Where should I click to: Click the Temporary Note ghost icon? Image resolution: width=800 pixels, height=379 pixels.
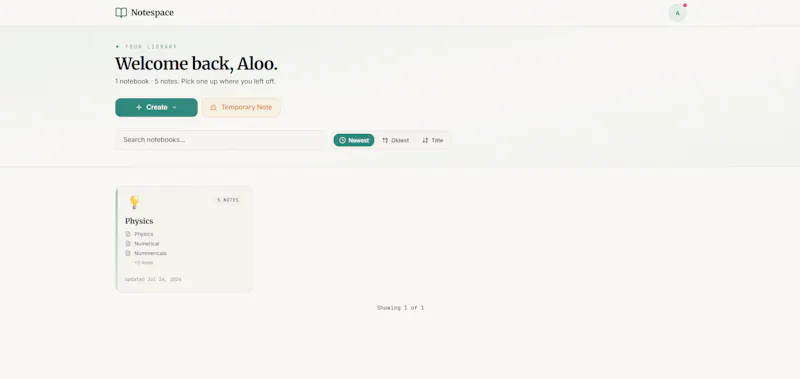tap(213, 108)
